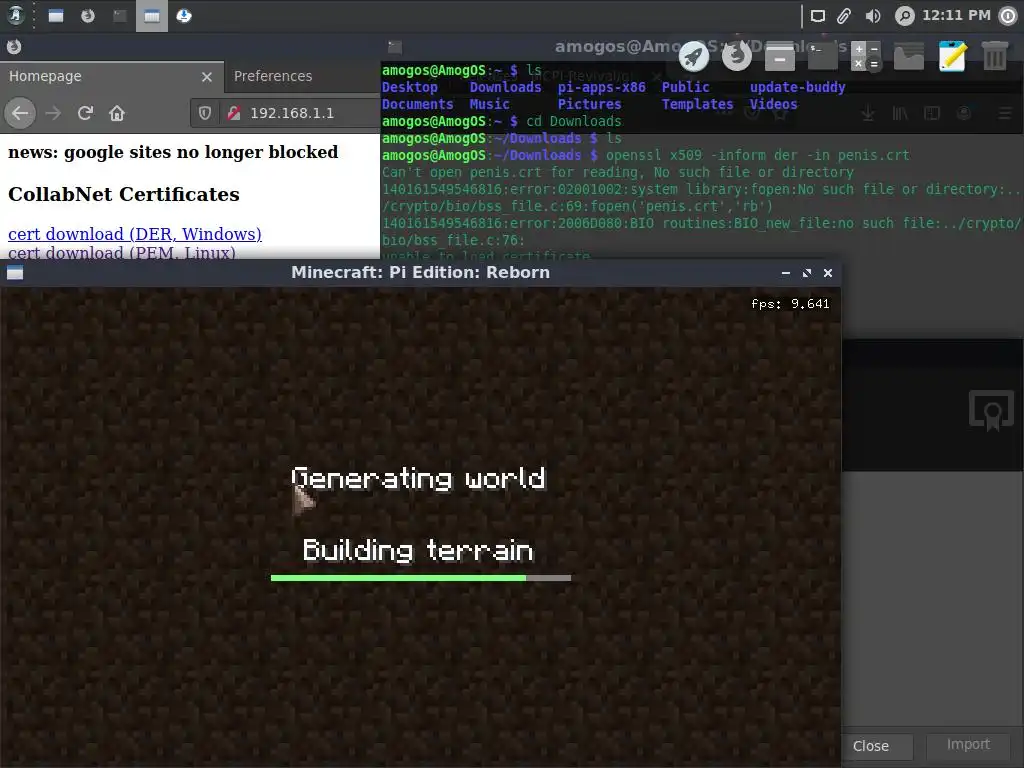1024x768 pixels.
Task: Click the fps counter in Minecraft
Action: click(x=790, y=304)
